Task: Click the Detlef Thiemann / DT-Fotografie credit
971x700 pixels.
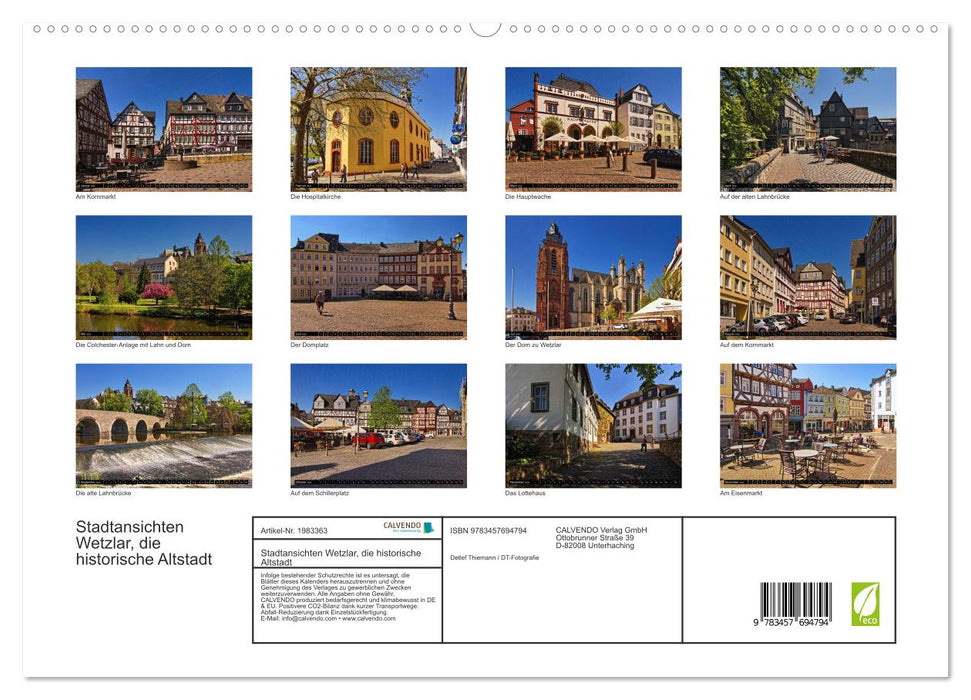Action: [x=494, y=557]
